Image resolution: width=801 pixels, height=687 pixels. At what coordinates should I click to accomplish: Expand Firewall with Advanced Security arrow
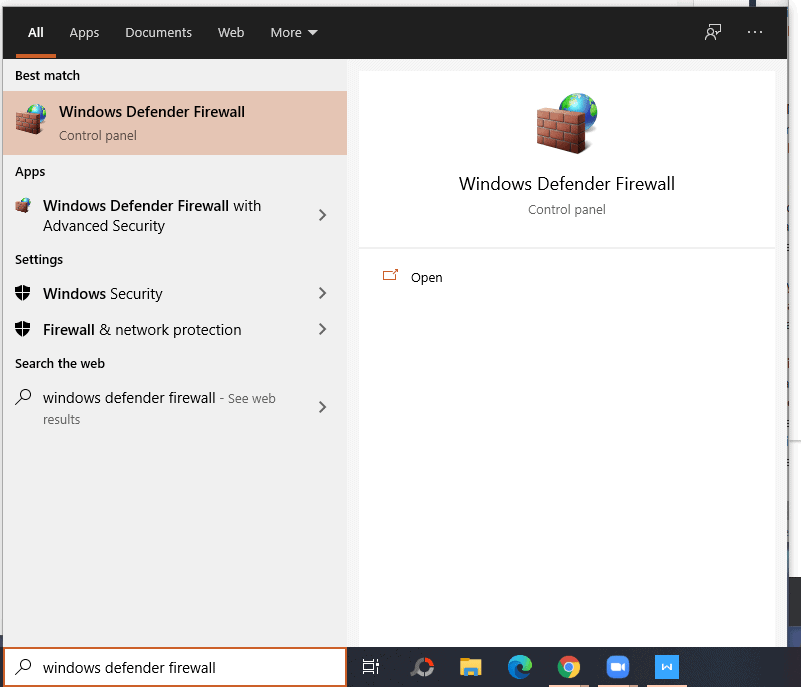point(322,215)
